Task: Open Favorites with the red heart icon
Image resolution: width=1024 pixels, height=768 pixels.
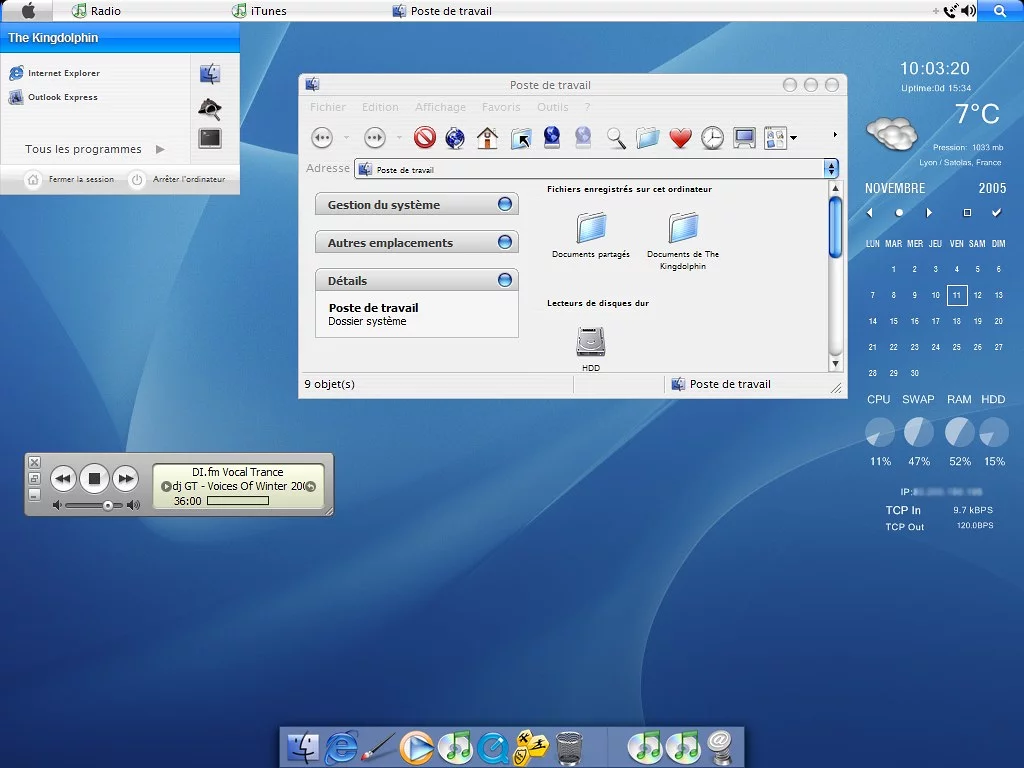Action: 680,138
